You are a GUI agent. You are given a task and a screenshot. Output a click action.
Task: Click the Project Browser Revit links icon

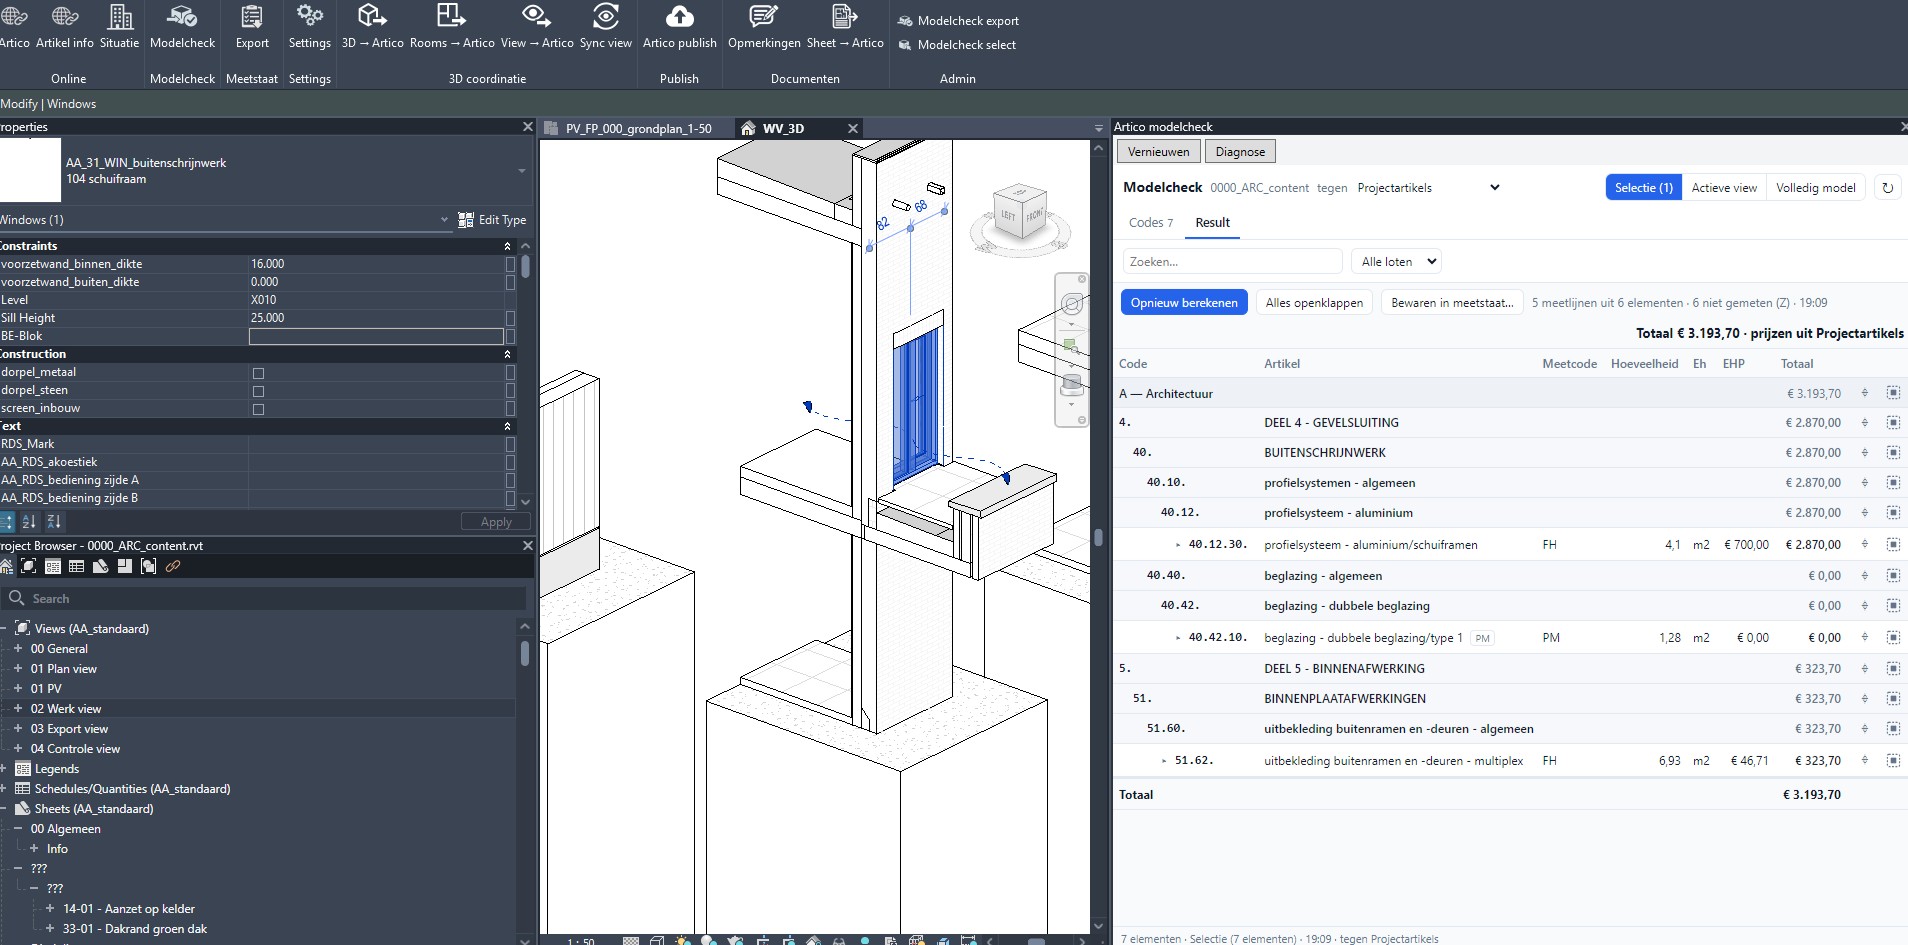click(173, 567)
